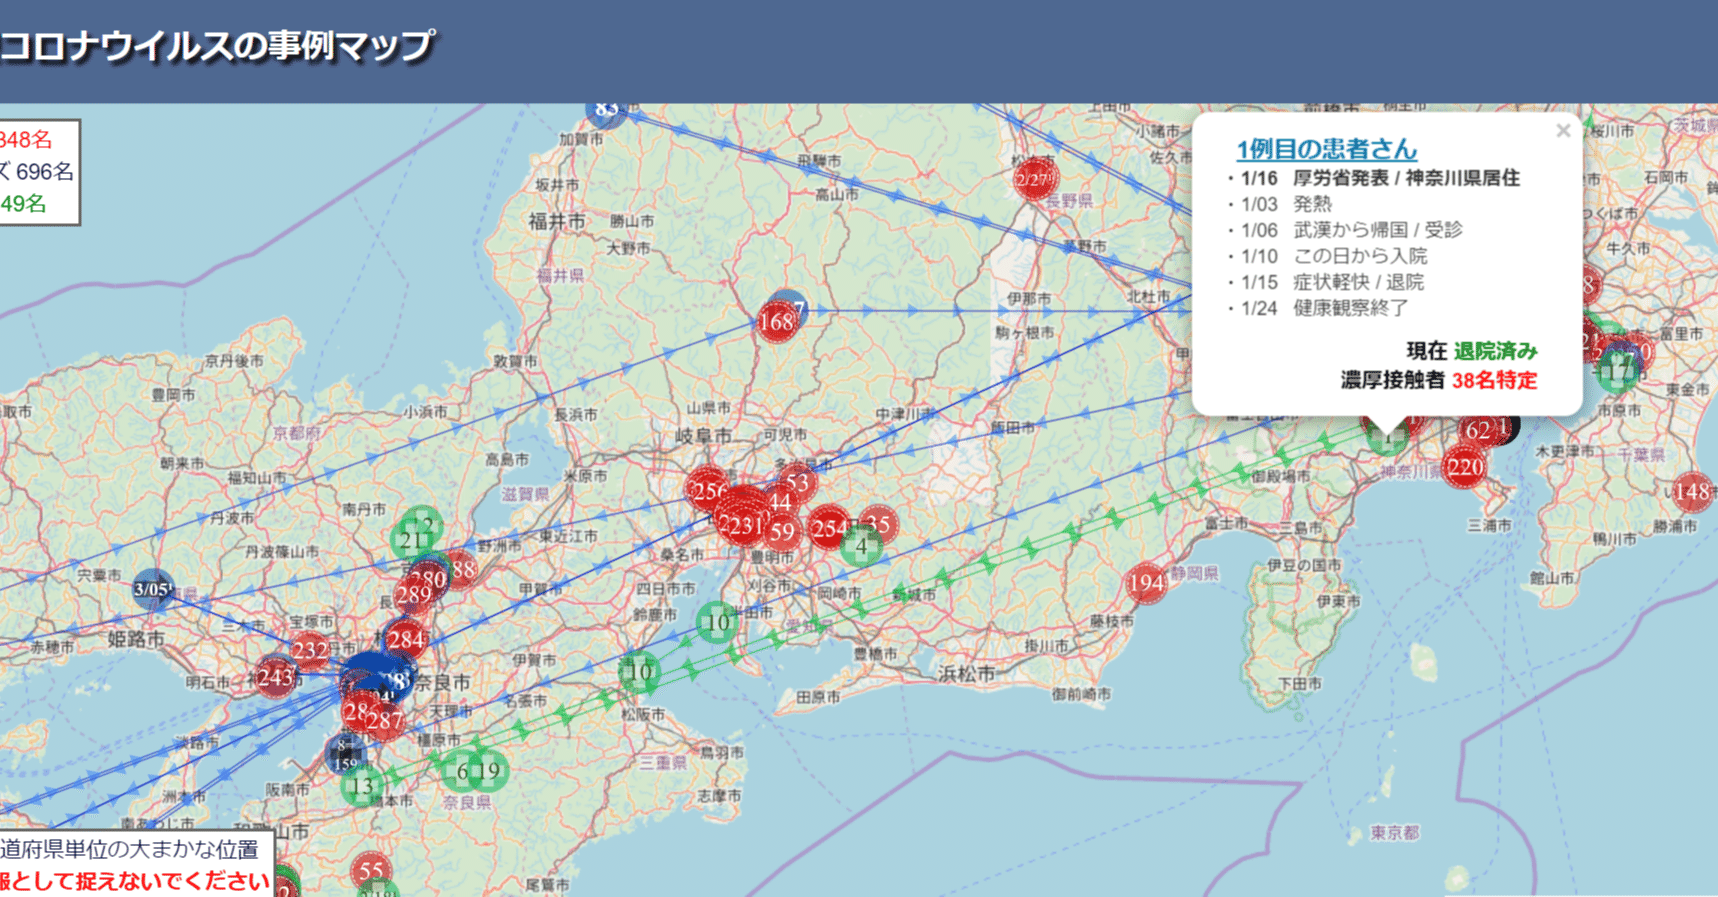The image size is (1718, 897).
Task: Click the 浜松市 map label
Action: [x=966, y=675]
